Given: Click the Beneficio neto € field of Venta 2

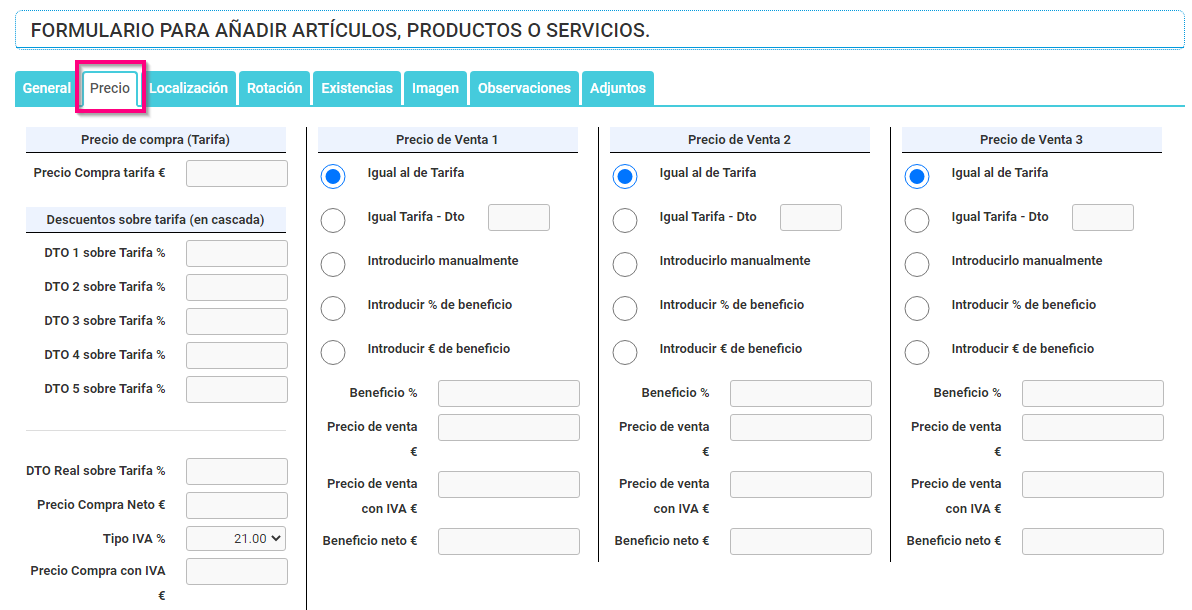Looking at the screenshot, I should (800, 542).
